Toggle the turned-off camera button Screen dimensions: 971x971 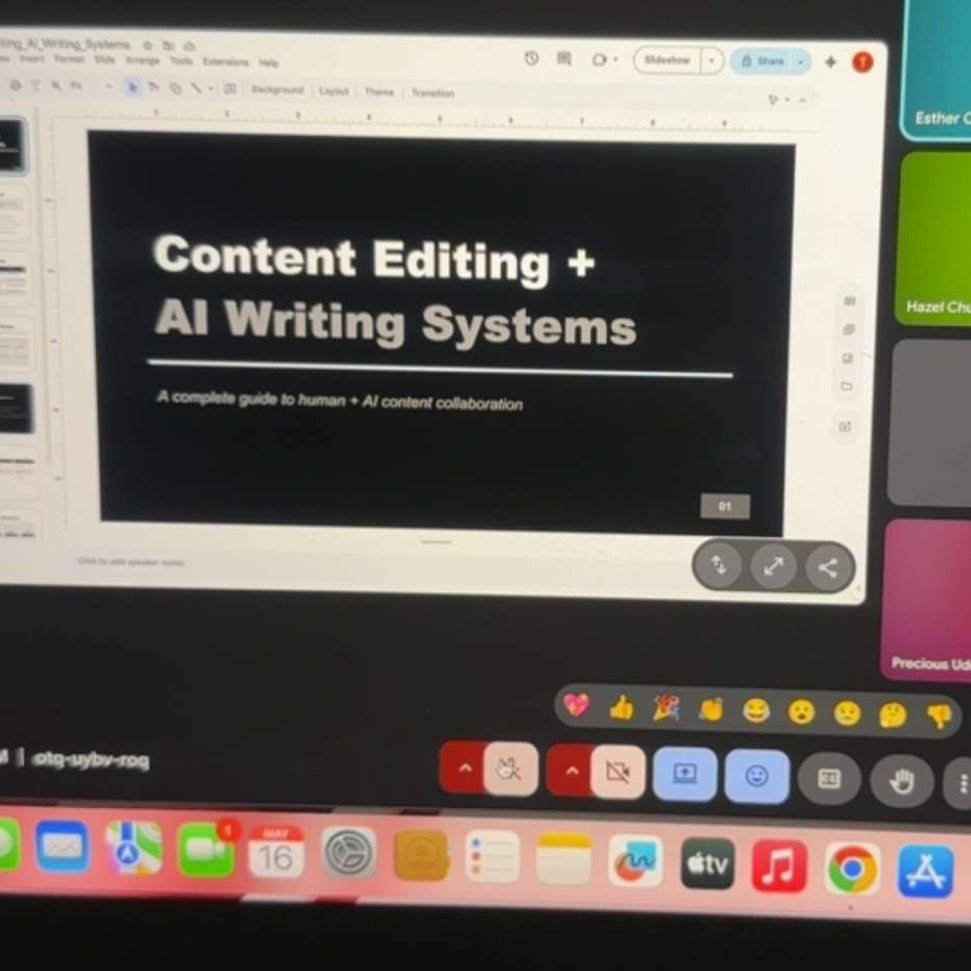(x=618, y=772)
